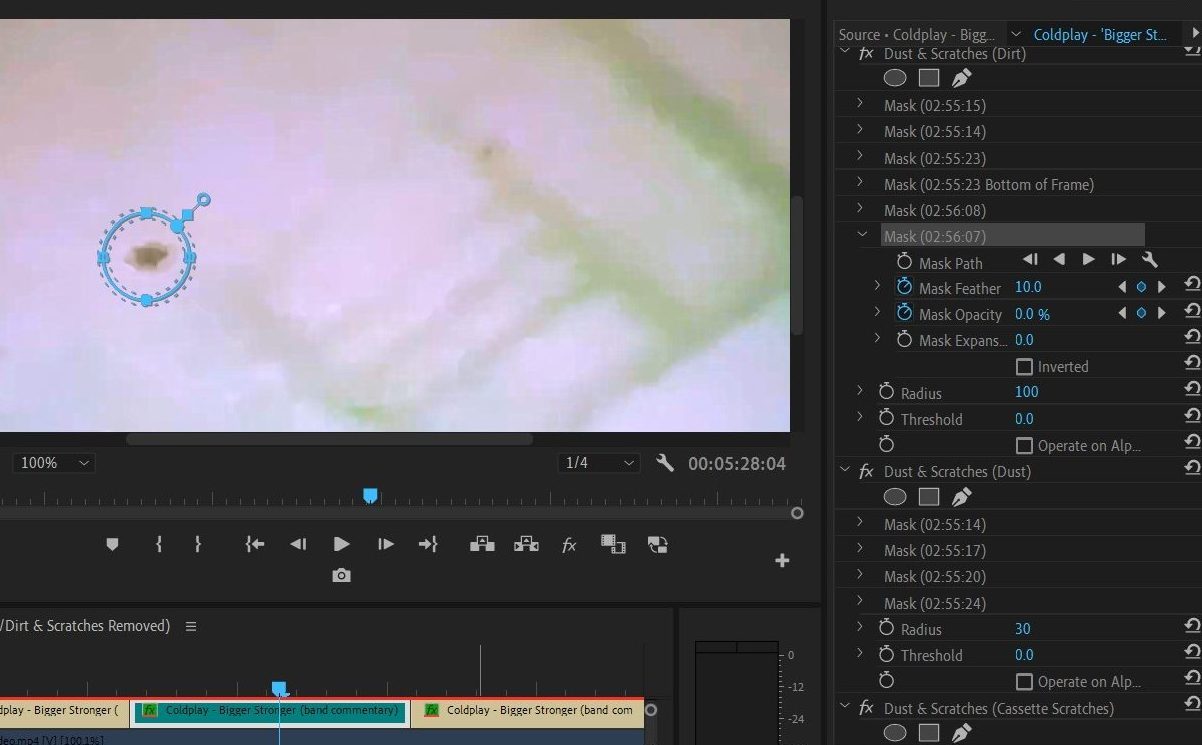
Task: Add or remove Mask Opacity keyframe
Action: coord(1141,313)
